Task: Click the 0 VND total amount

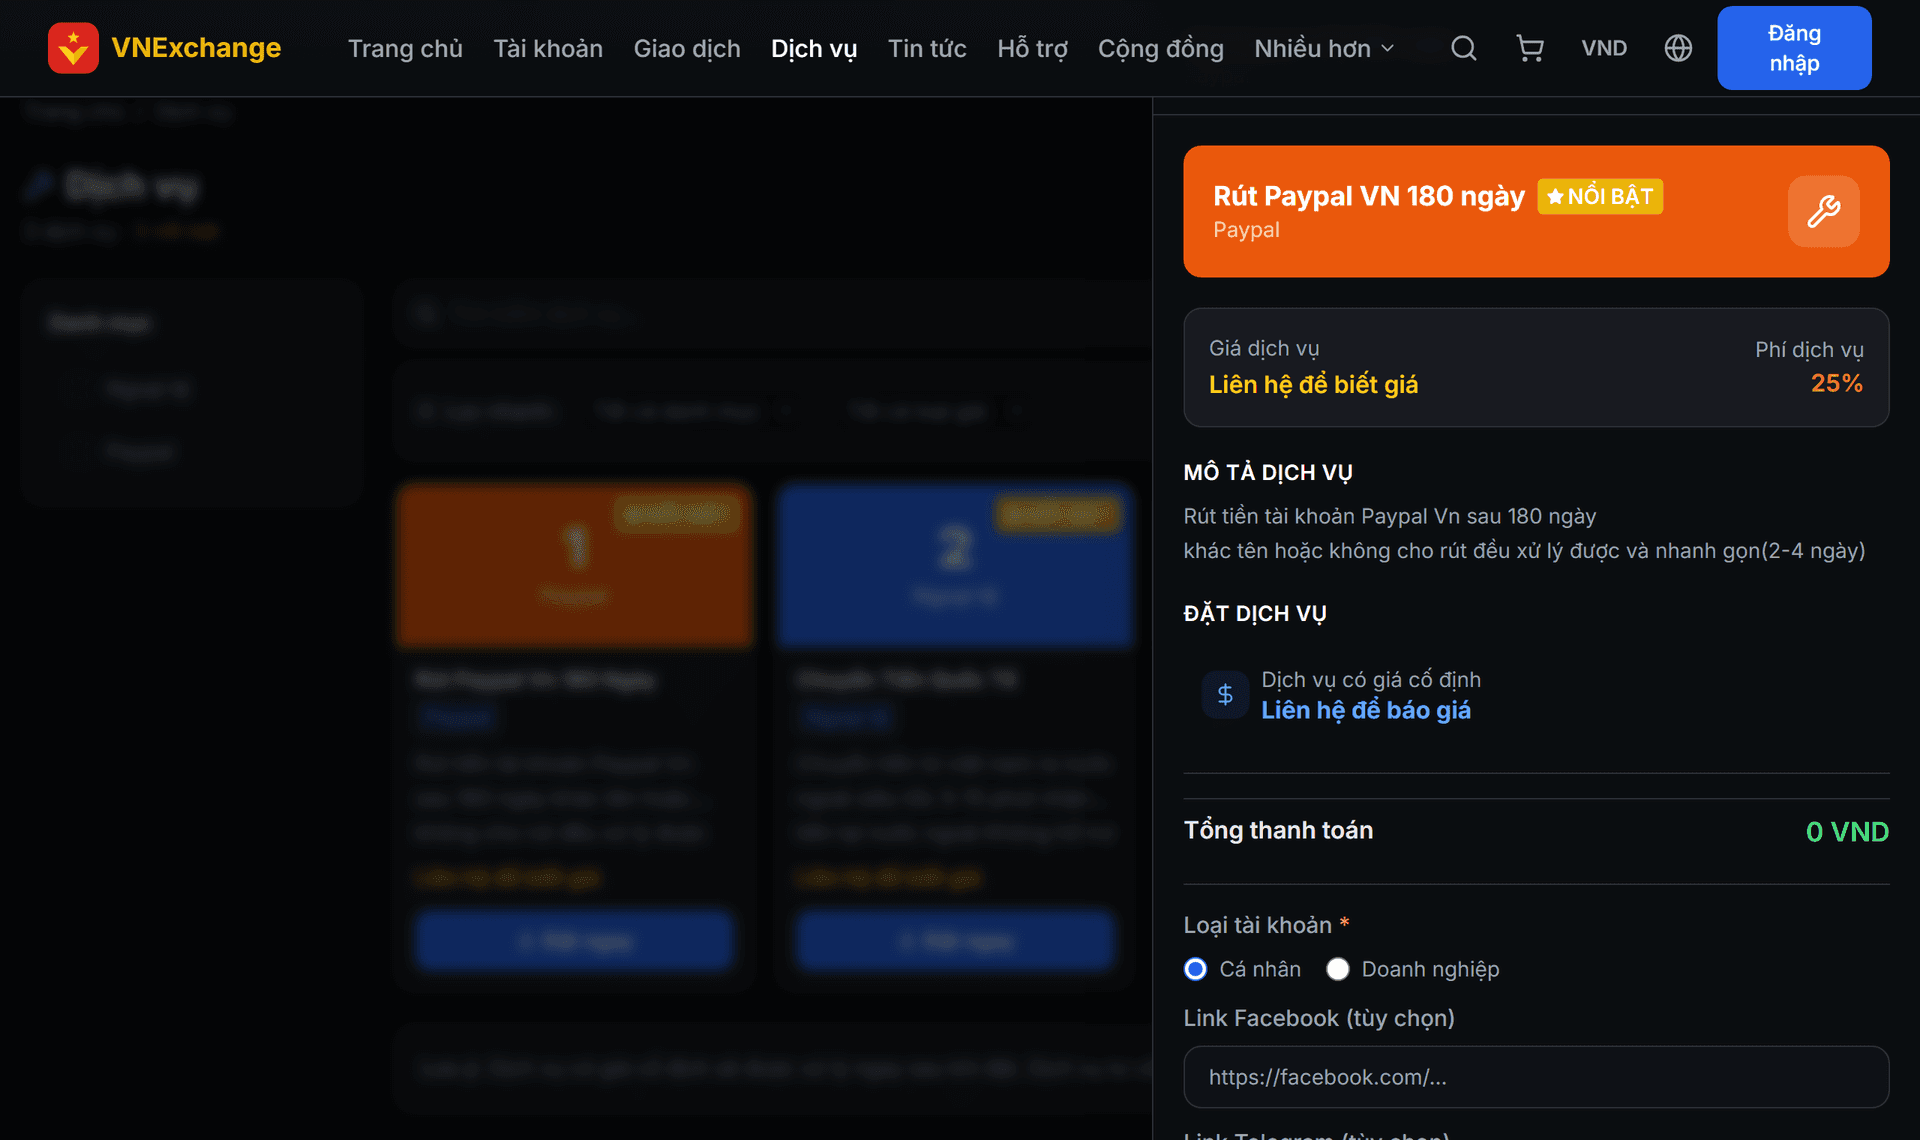Action: point(1847,832)
